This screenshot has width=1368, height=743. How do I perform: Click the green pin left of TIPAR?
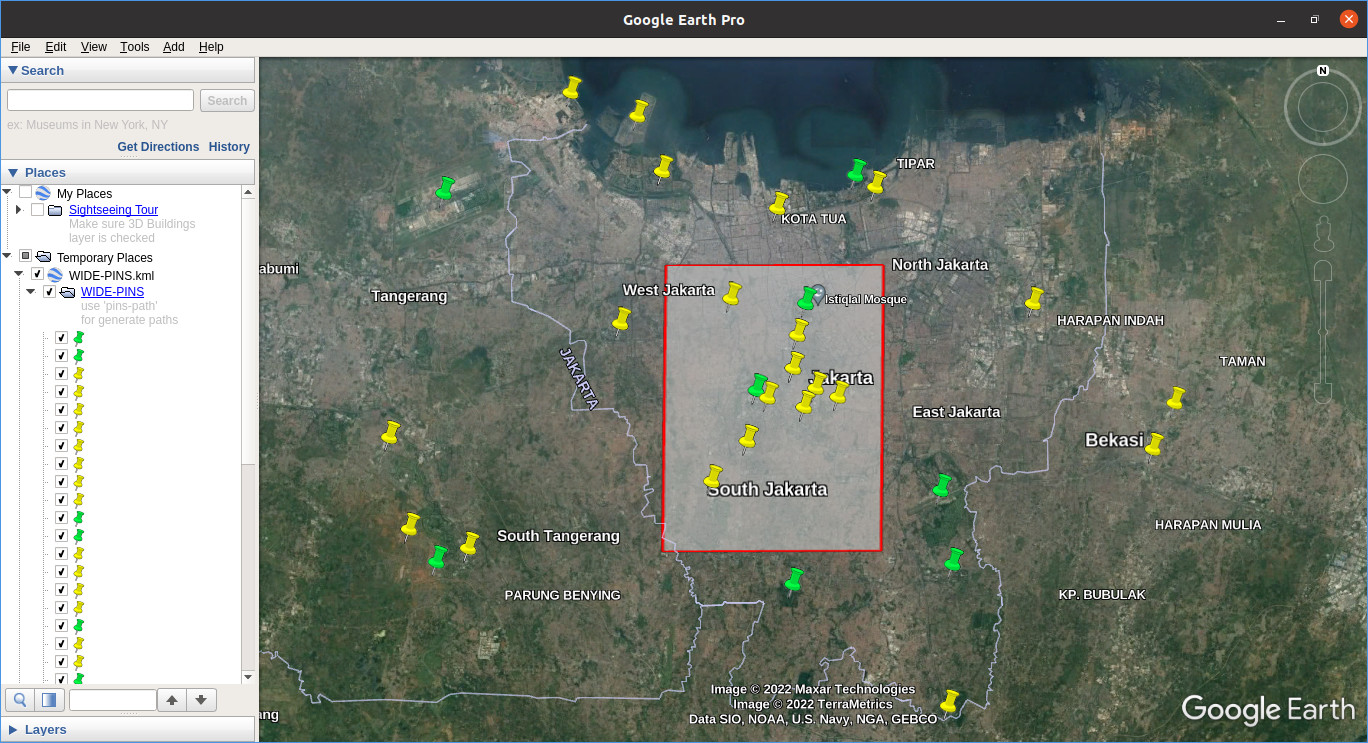tap(856, 170)
